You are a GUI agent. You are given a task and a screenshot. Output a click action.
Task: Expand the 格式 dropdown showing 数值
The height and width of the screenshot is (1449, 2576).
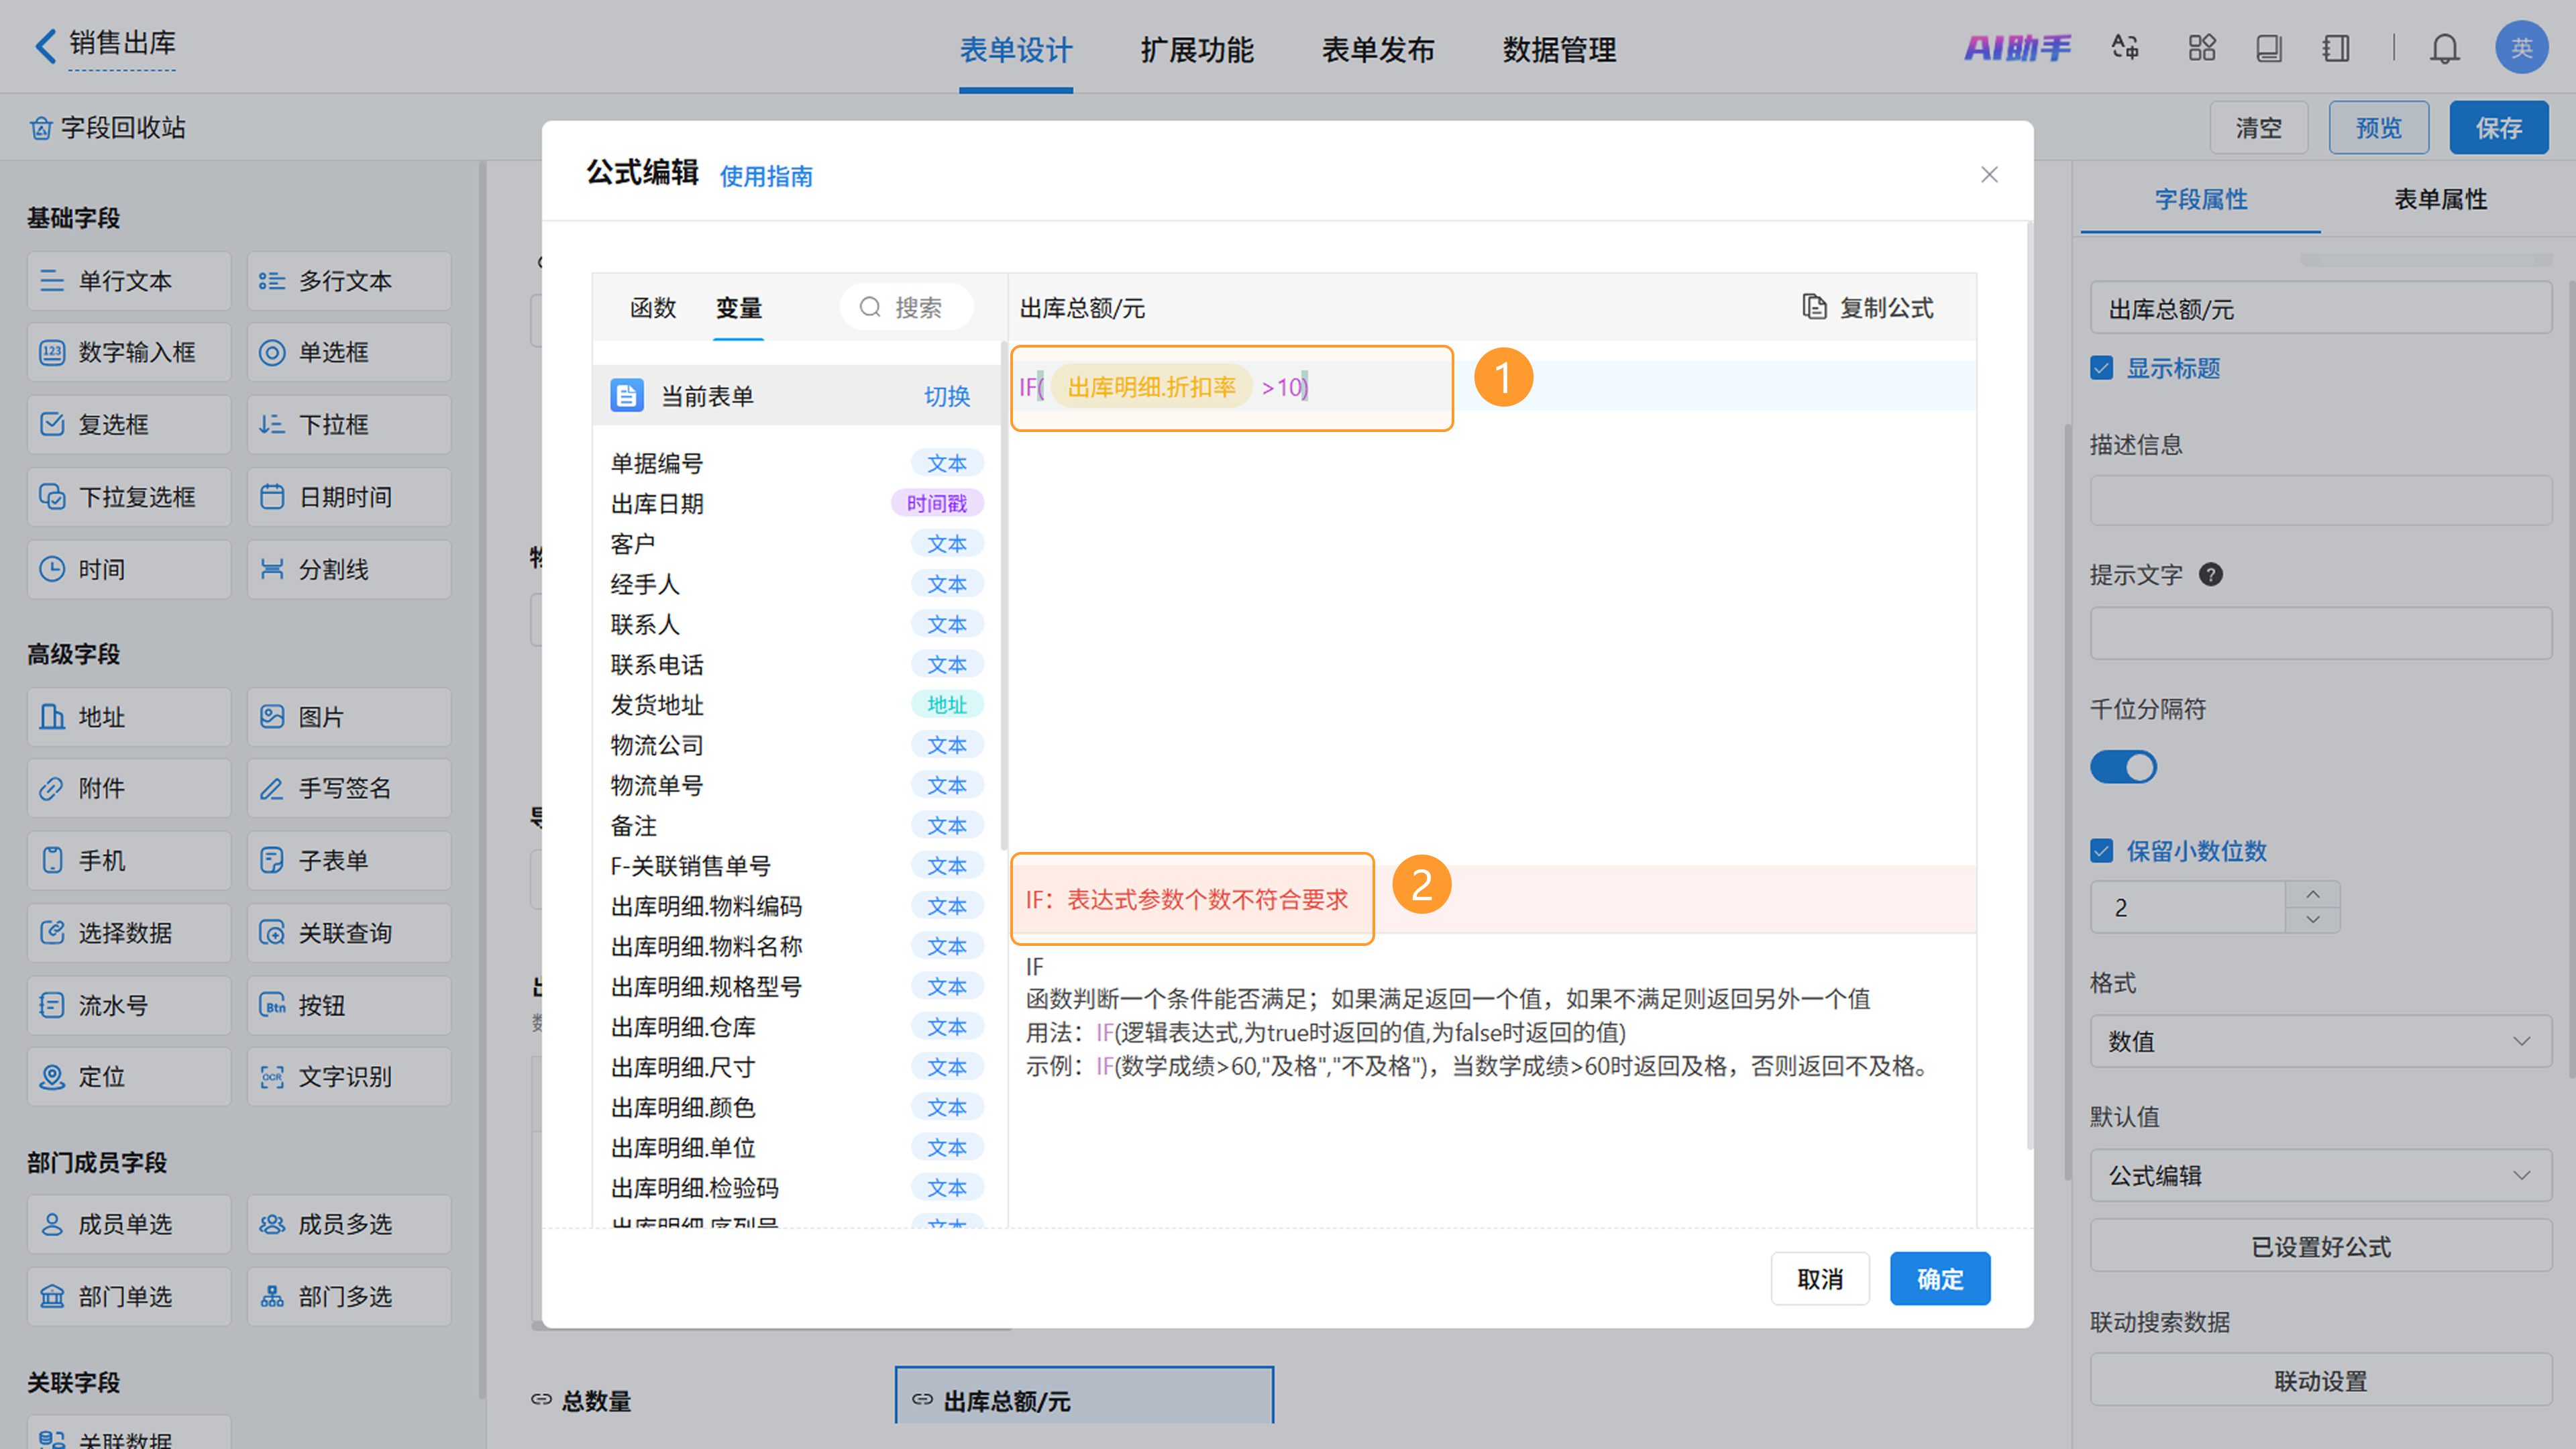tap(2320, 1041)
